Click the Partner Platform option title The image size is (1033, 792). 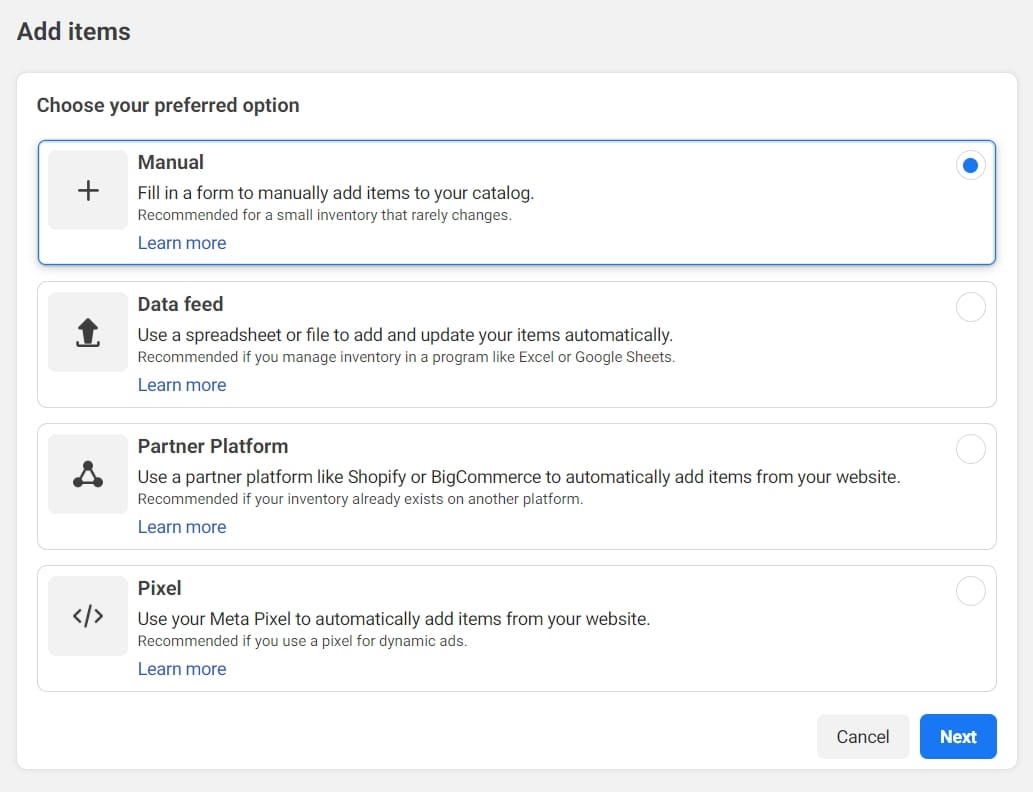[213, 446]
